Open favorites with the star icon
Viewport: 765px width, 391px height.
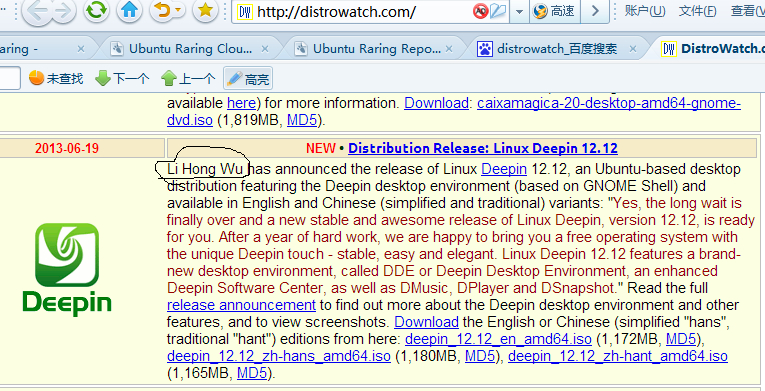pyautogui.click(x=205, y=10)
